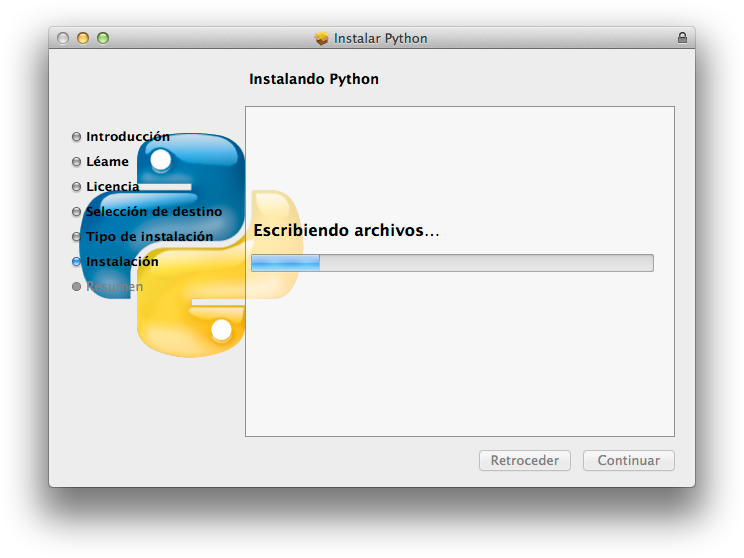This screenshot has height=558, width=744.
Task: Click the lock icon in title bar
Action: pos(682,38)
